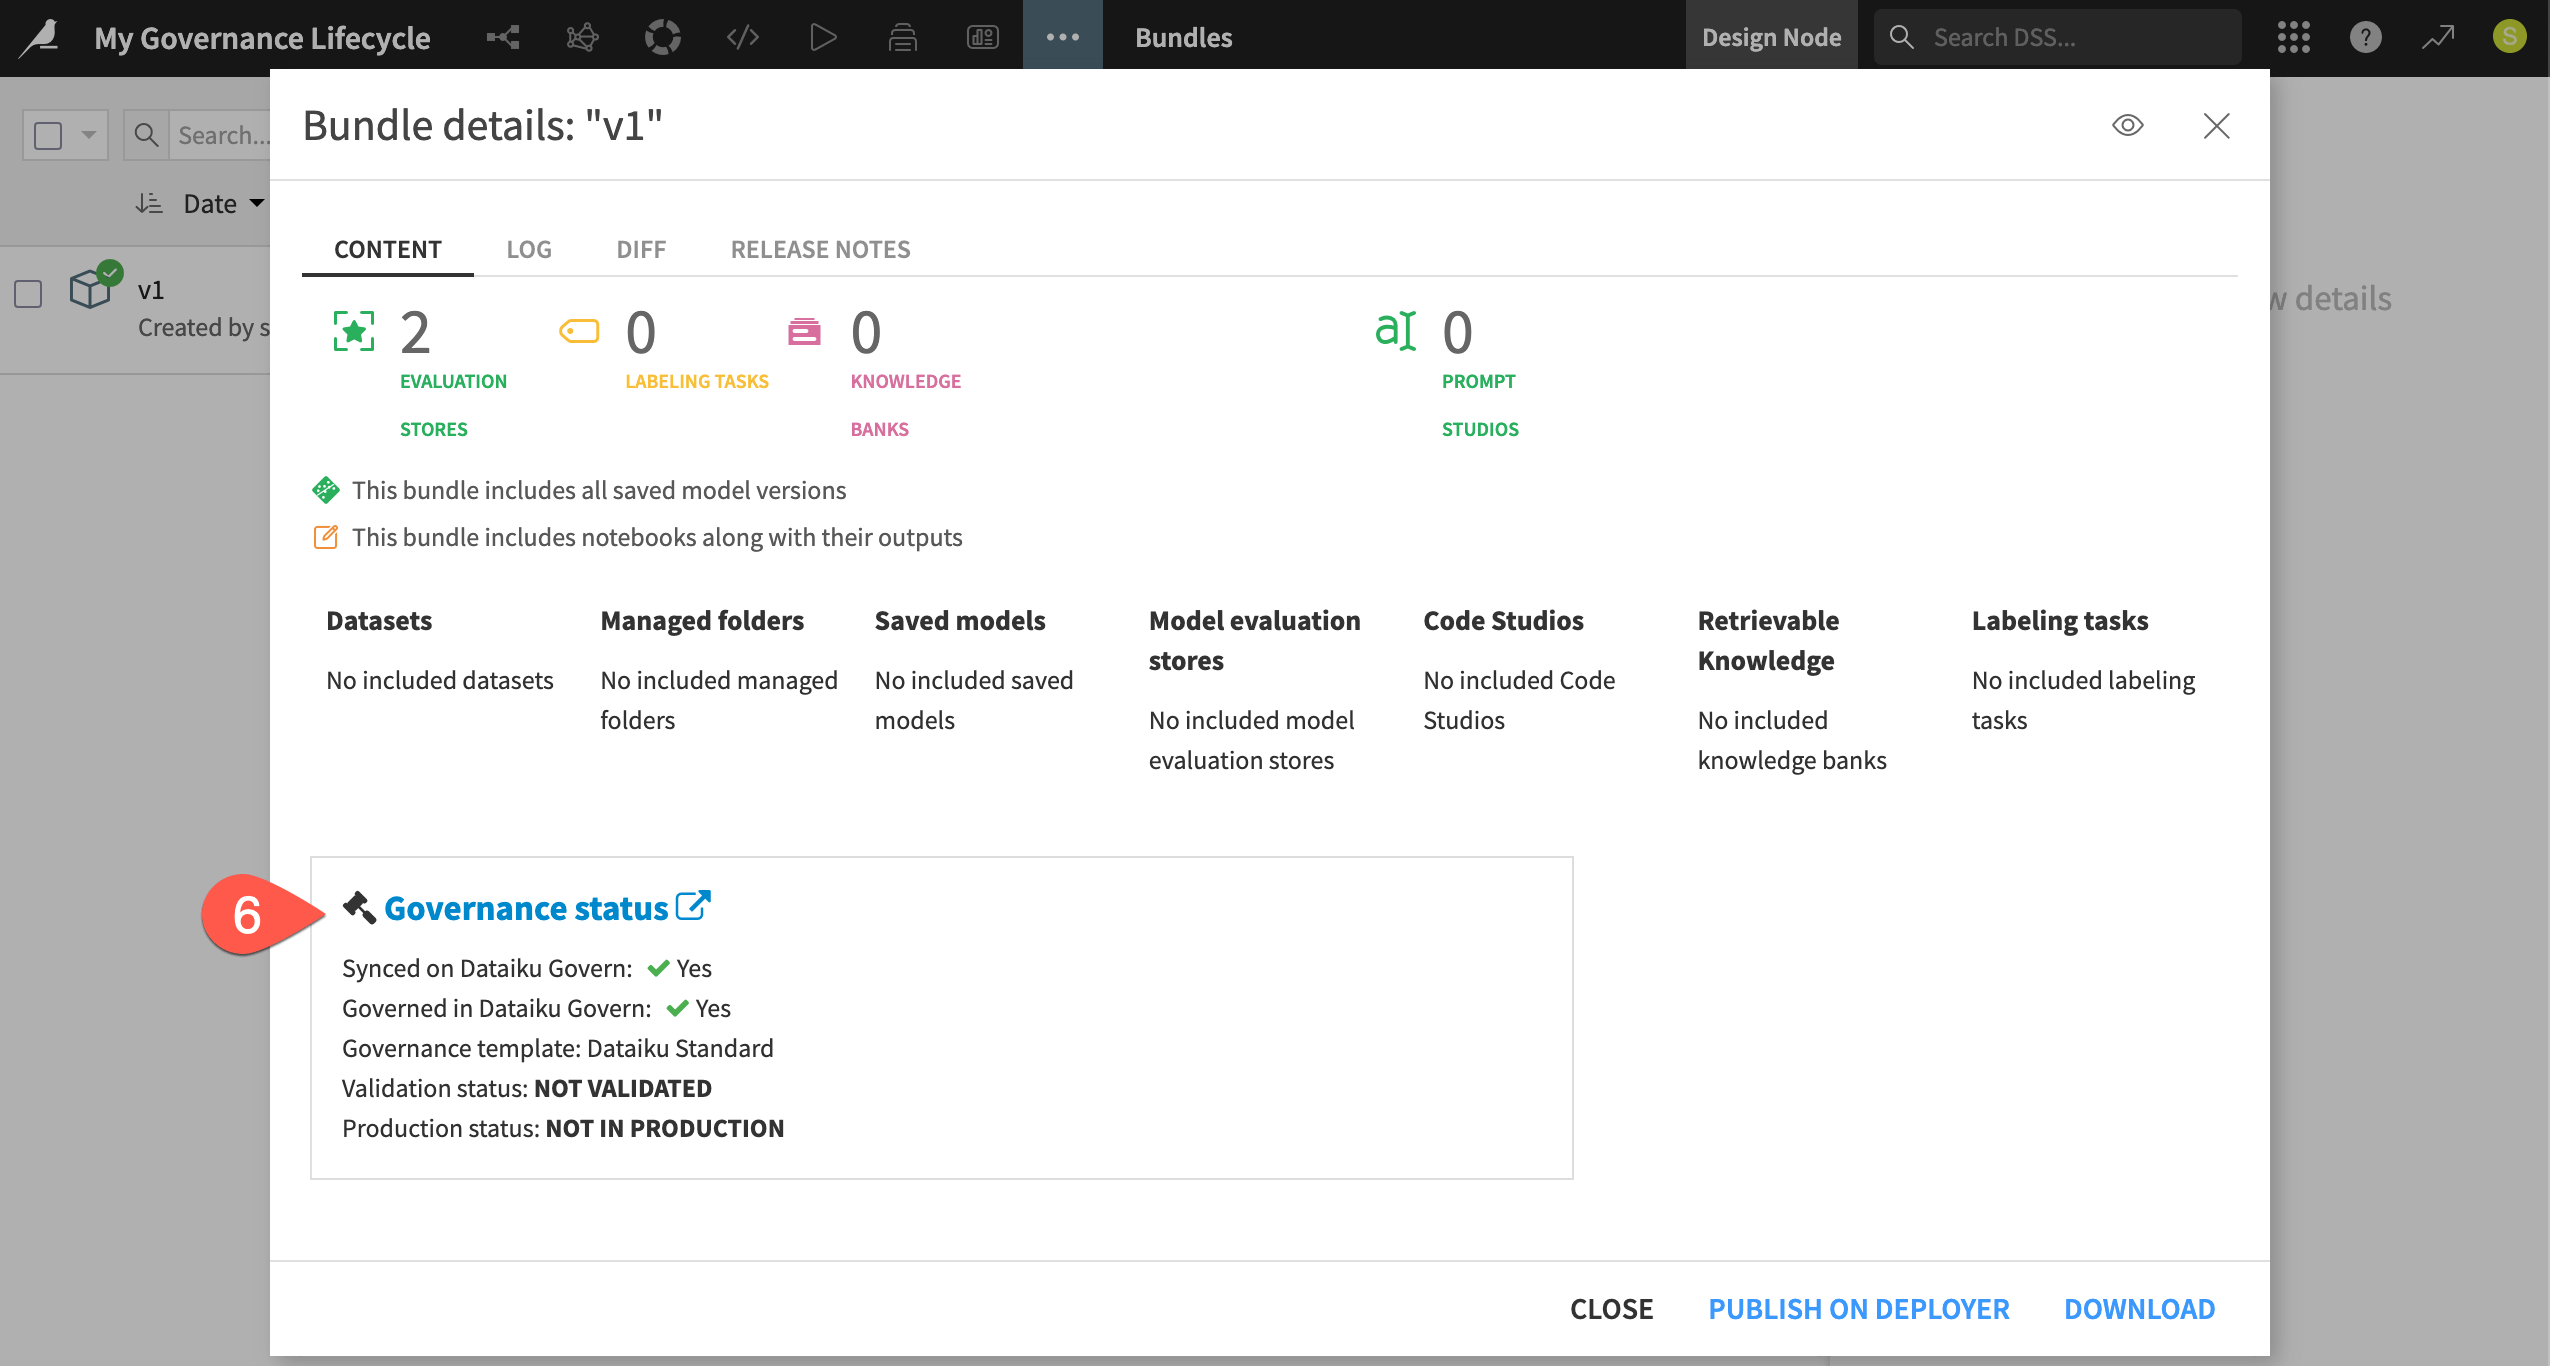Switch to the LOG tab
This screenshot has width=2550, height=1366.
click(529, 249)
